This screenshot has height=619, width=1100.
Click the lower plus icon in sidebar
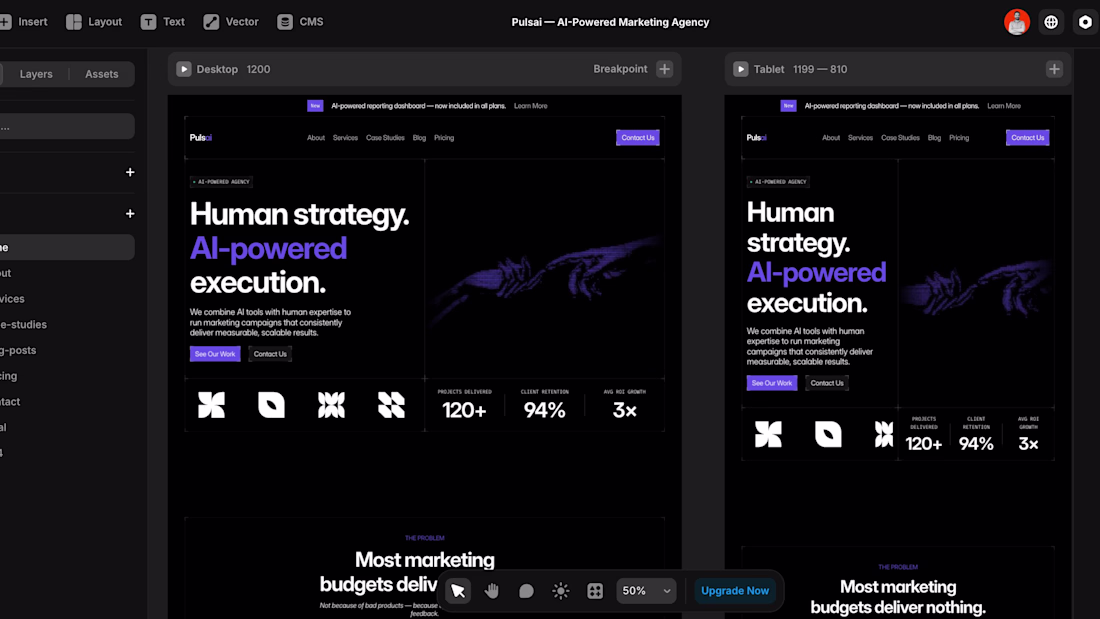tap(130, 213)
